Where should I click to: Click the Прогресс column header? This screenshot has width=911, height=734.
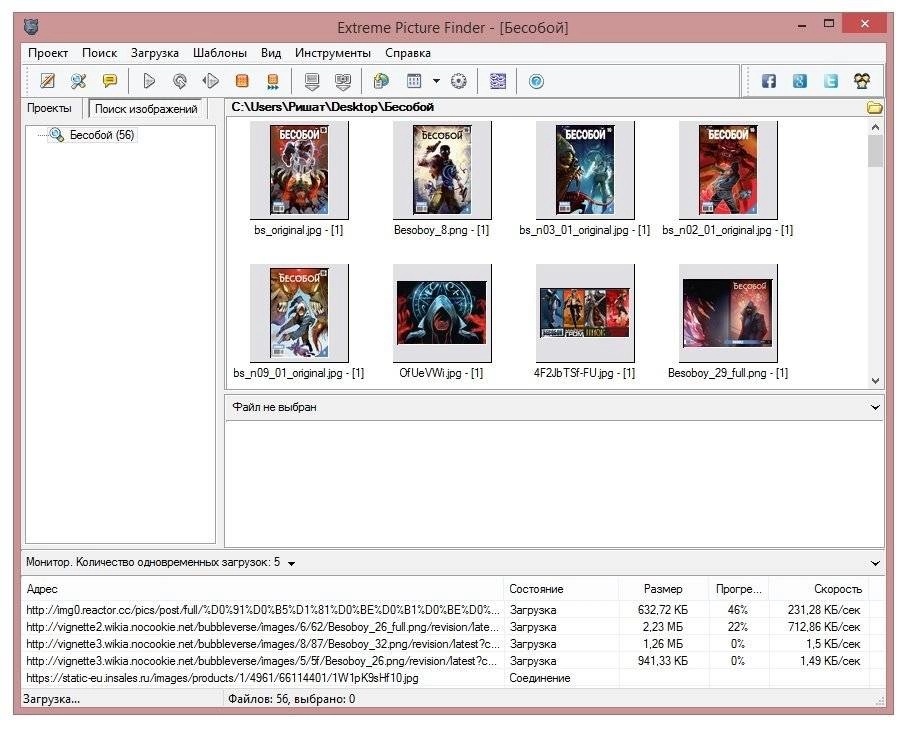[x=738, y=589]
